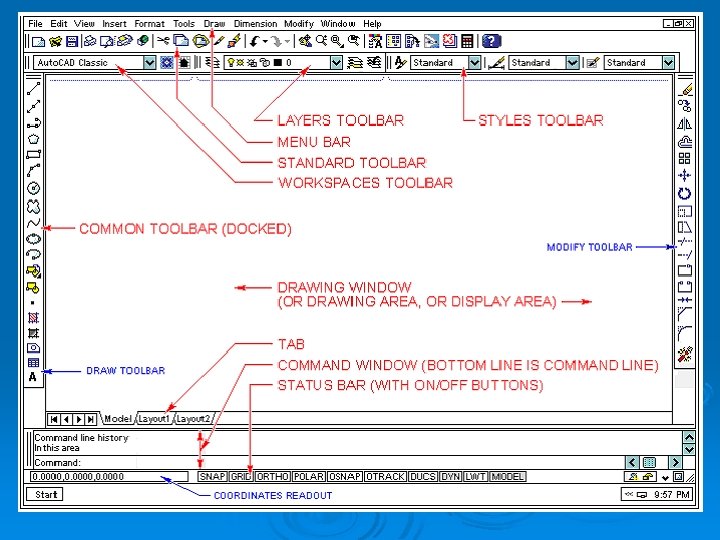Select the Ellipse draw tool

click(x=34, y=239)
